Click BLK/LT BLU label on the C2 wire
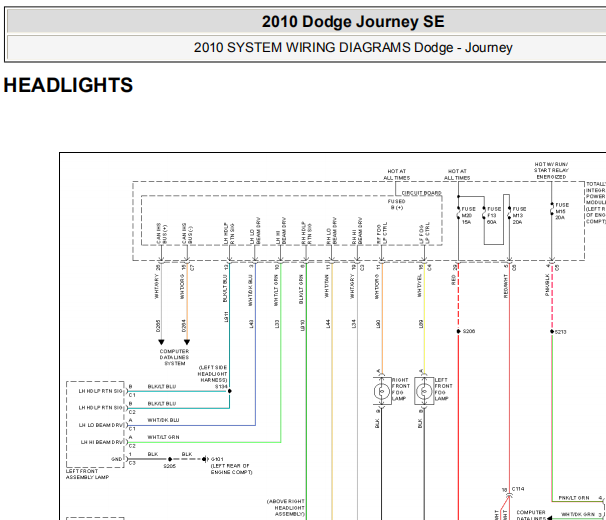The width and height of the screenshot is (606, 520). click(162, 404)
